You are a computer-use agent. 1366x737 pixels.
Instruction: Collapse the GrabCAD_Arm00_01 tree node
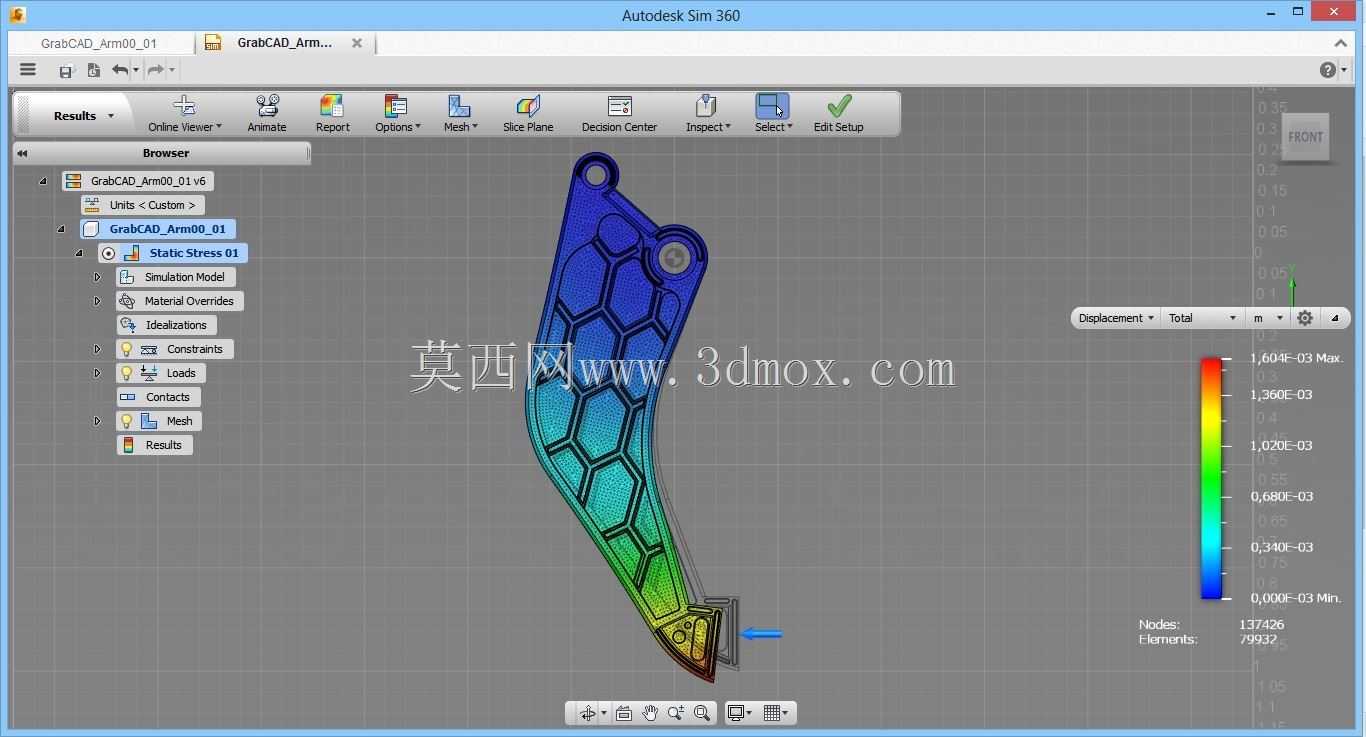point(60,229)
